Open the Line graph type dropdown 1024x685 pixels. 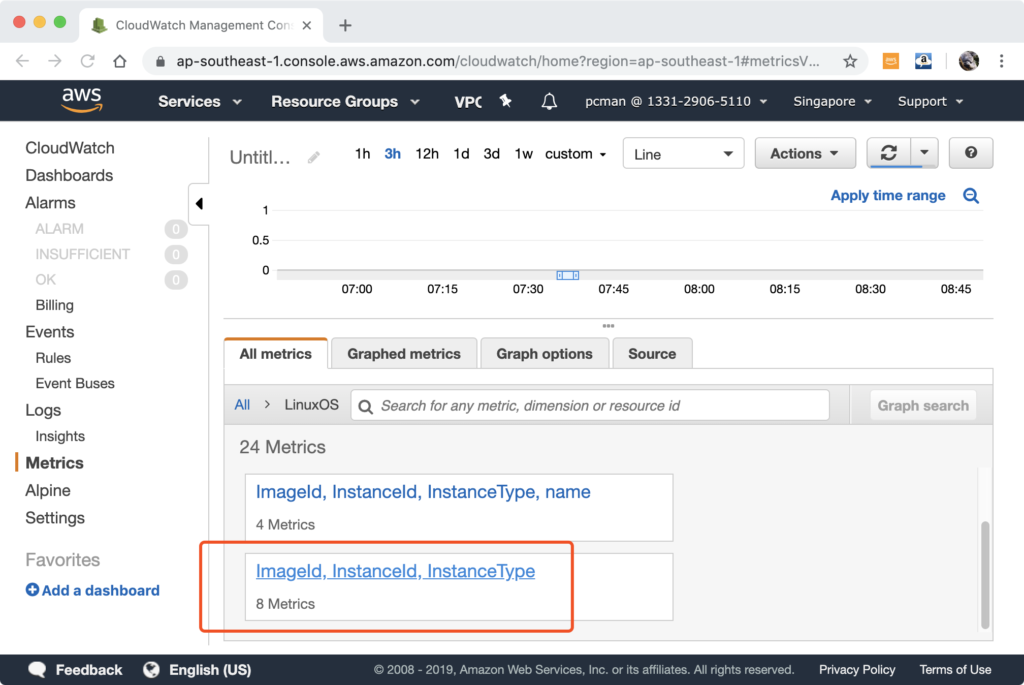click(683, 153)
